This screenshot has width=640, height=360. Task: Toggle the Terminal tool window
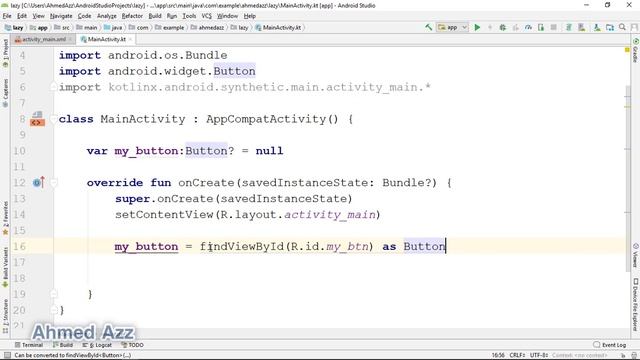(x=29, y=345)
